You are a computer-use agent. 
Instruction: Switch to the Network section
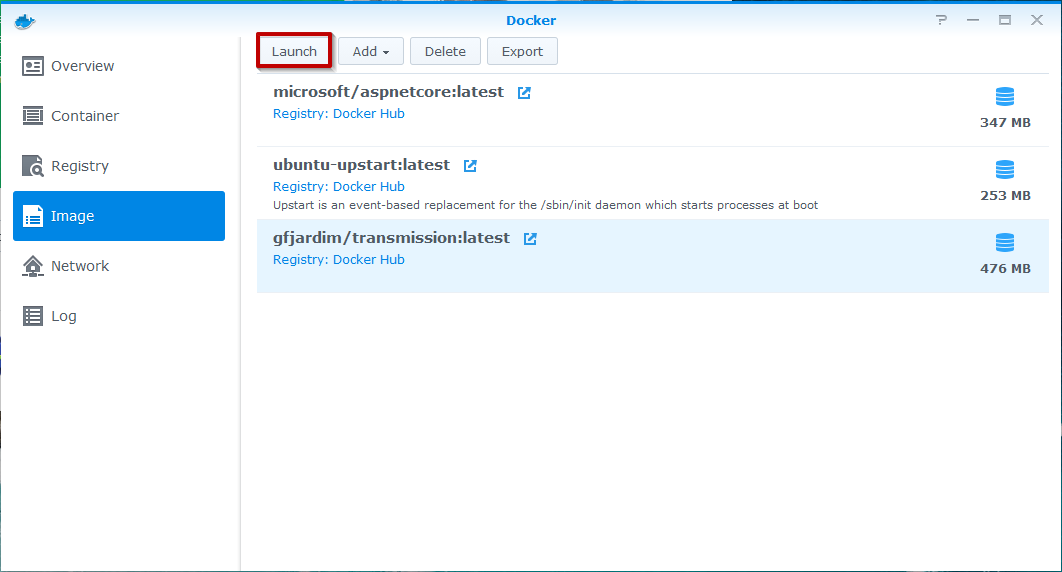(x=119, y=266)
